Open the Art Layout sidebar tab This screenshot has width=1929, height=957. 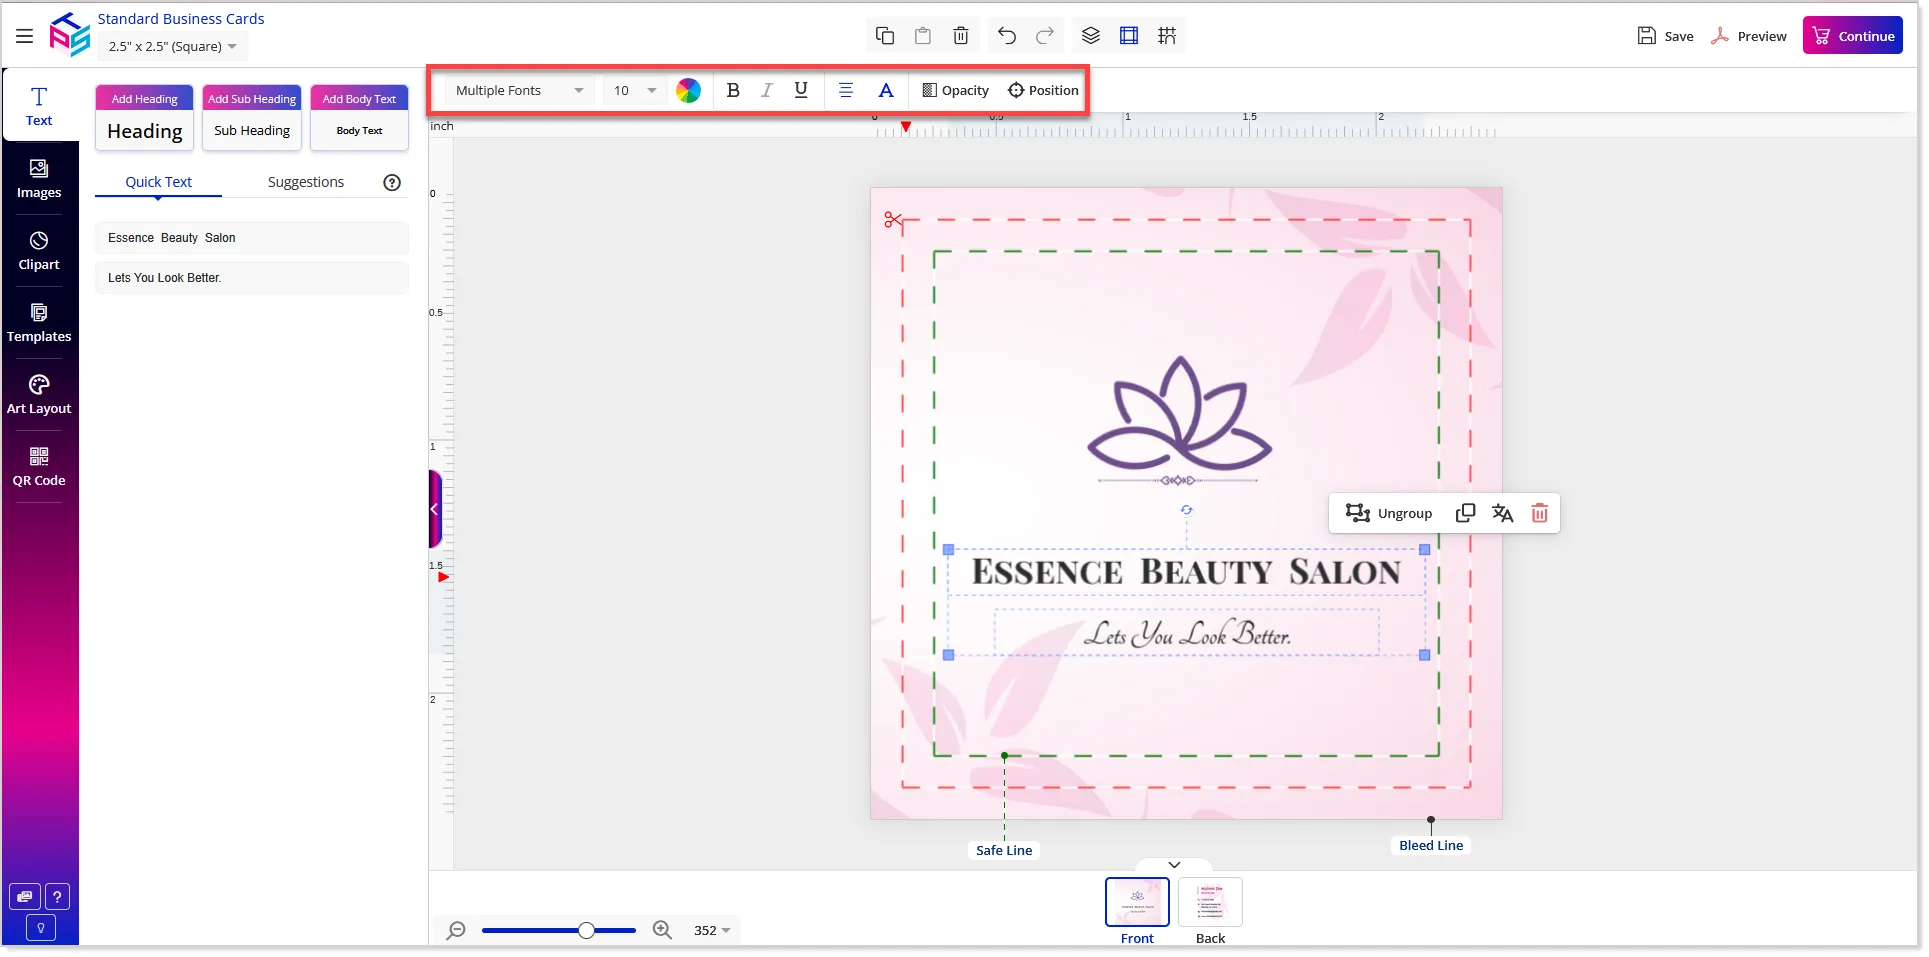[39, 395]
